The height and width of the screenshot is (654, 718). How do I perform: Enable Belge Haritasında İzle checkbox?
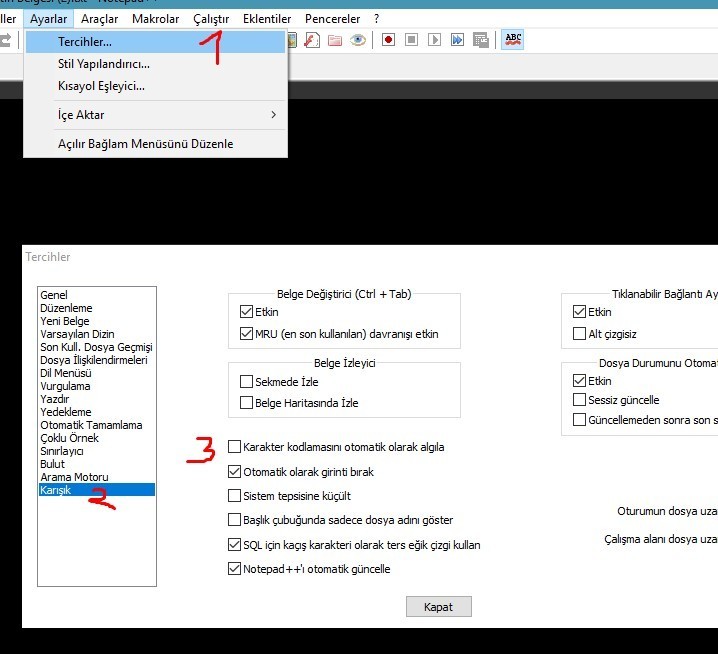(x=246, y=403)
